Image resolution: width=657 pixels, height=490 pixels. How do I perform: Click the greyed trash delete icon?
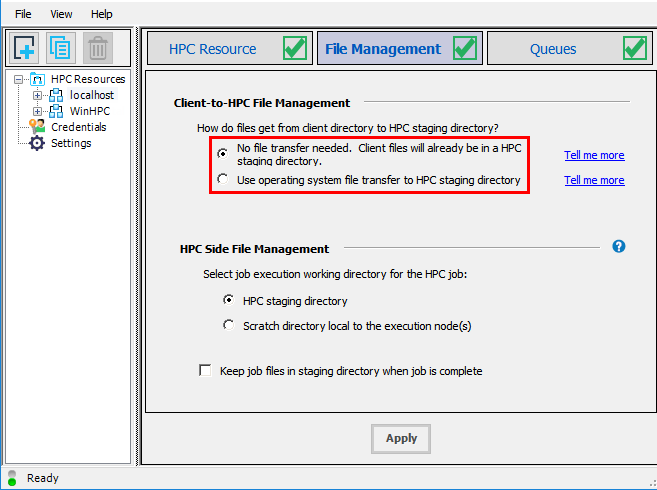98,47
